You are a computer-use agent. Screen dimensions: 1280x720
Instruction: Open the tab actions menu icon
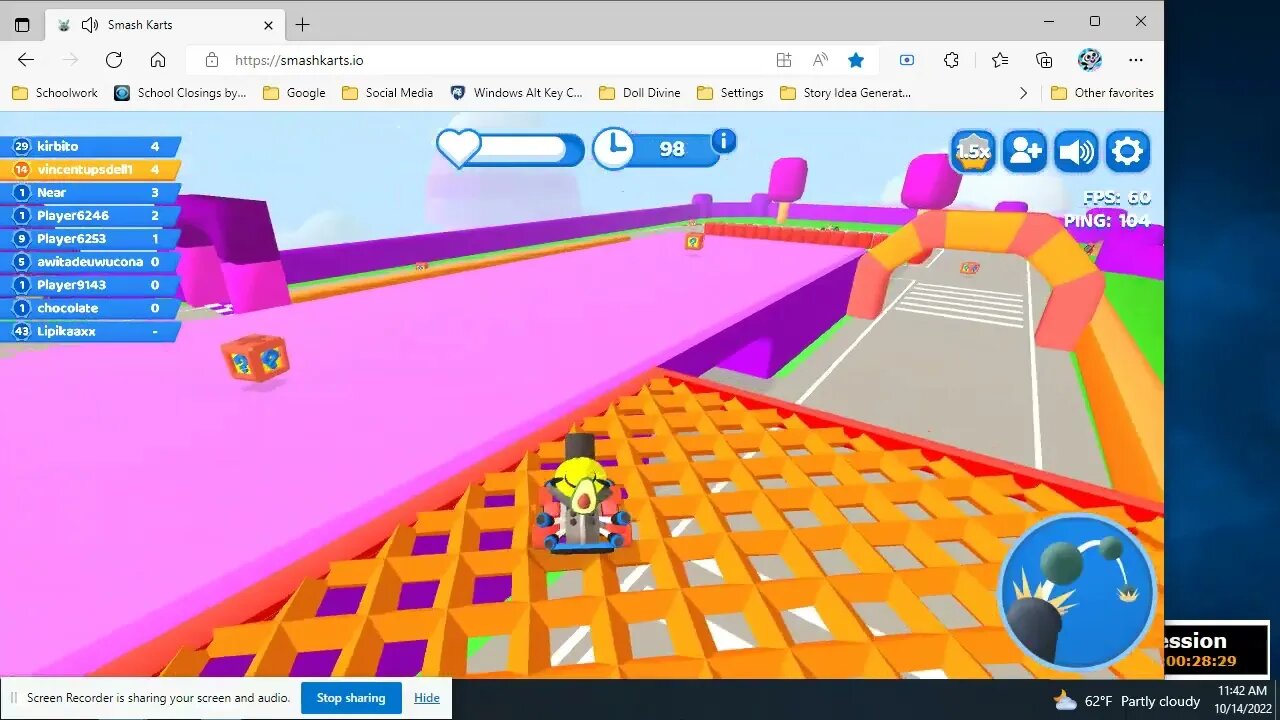pos(22,24)
